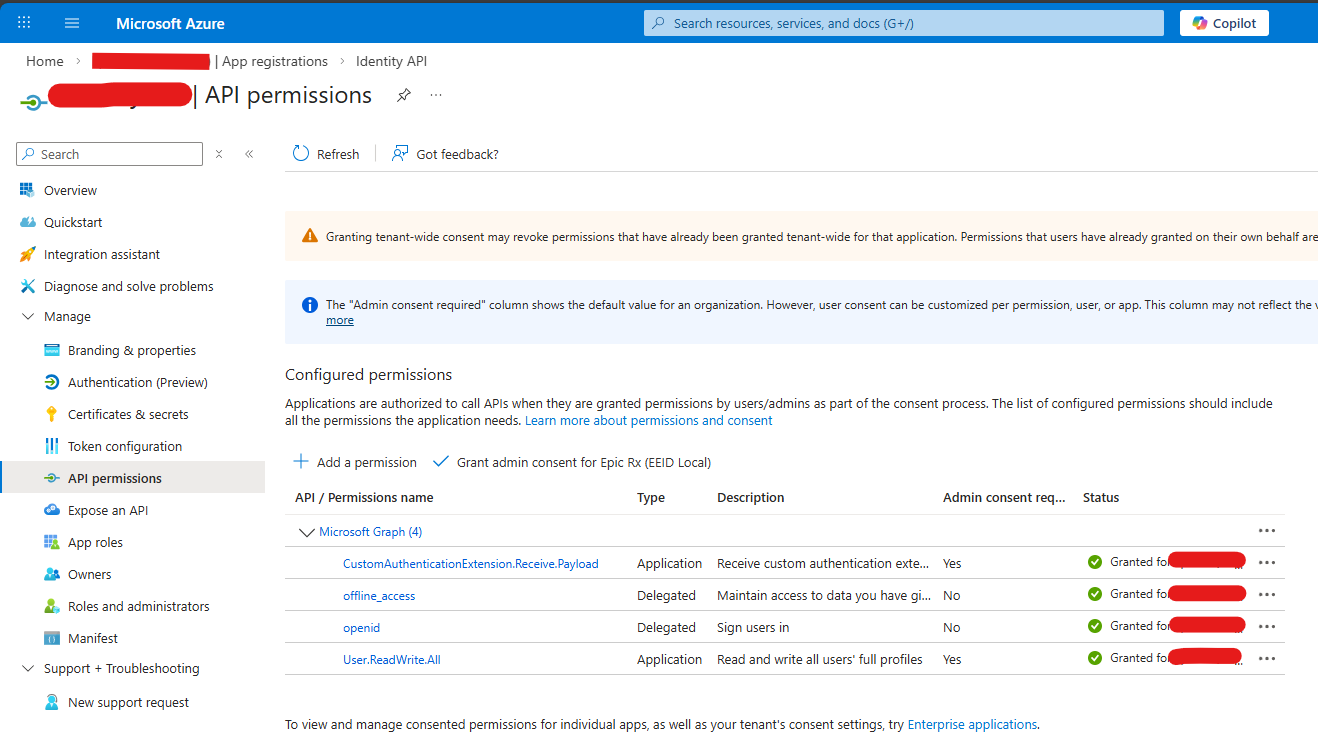Collapse the sidebar menu with double chevron
The width and height of the screenshot is (1318, 751).
click(249, 154)
